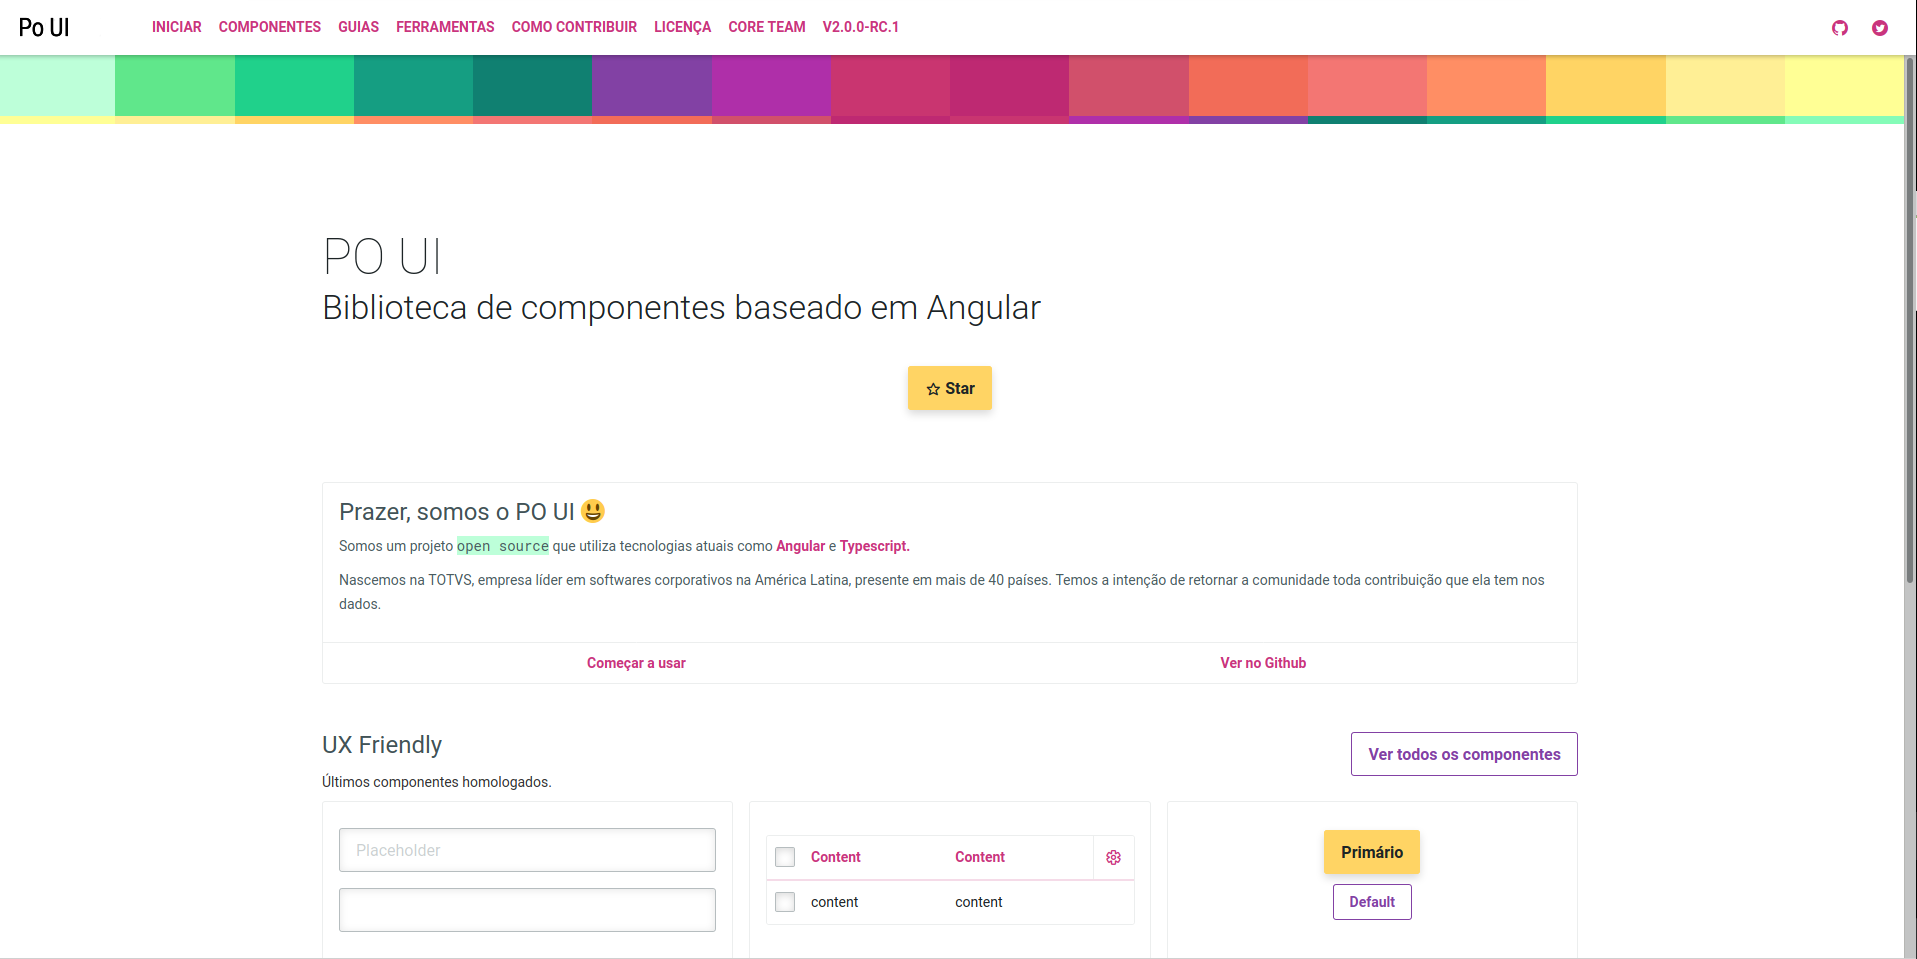
Task: Click the large 'PO UI' title
Action: pyautogui.click(x=382, y=256)
